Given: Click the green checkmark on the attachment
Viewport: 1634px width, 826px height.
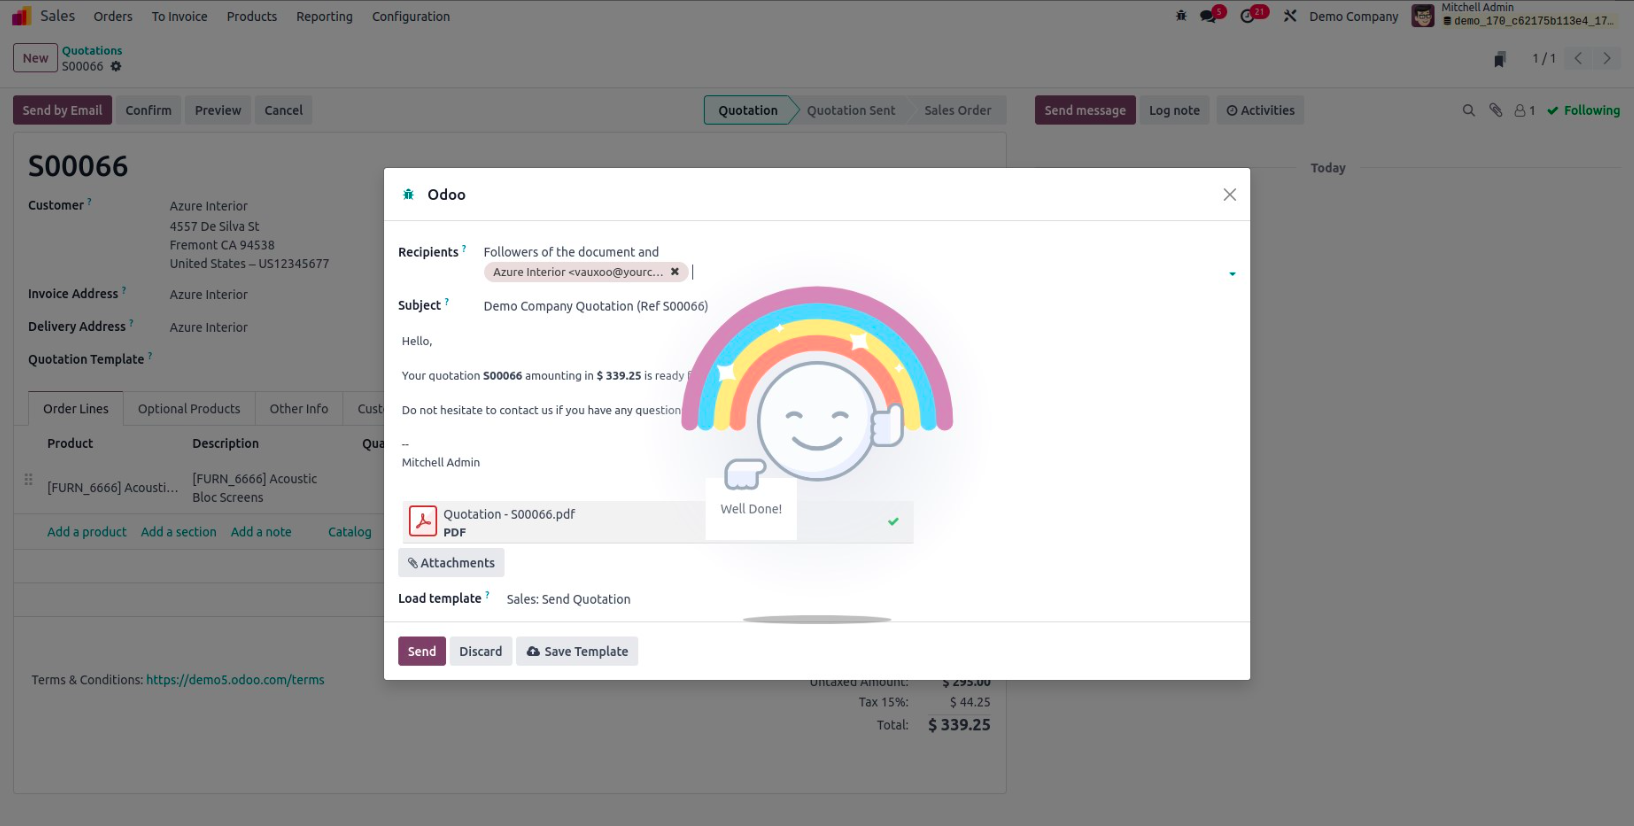Looking at the screenshot, I should click(x=893, y=521).
